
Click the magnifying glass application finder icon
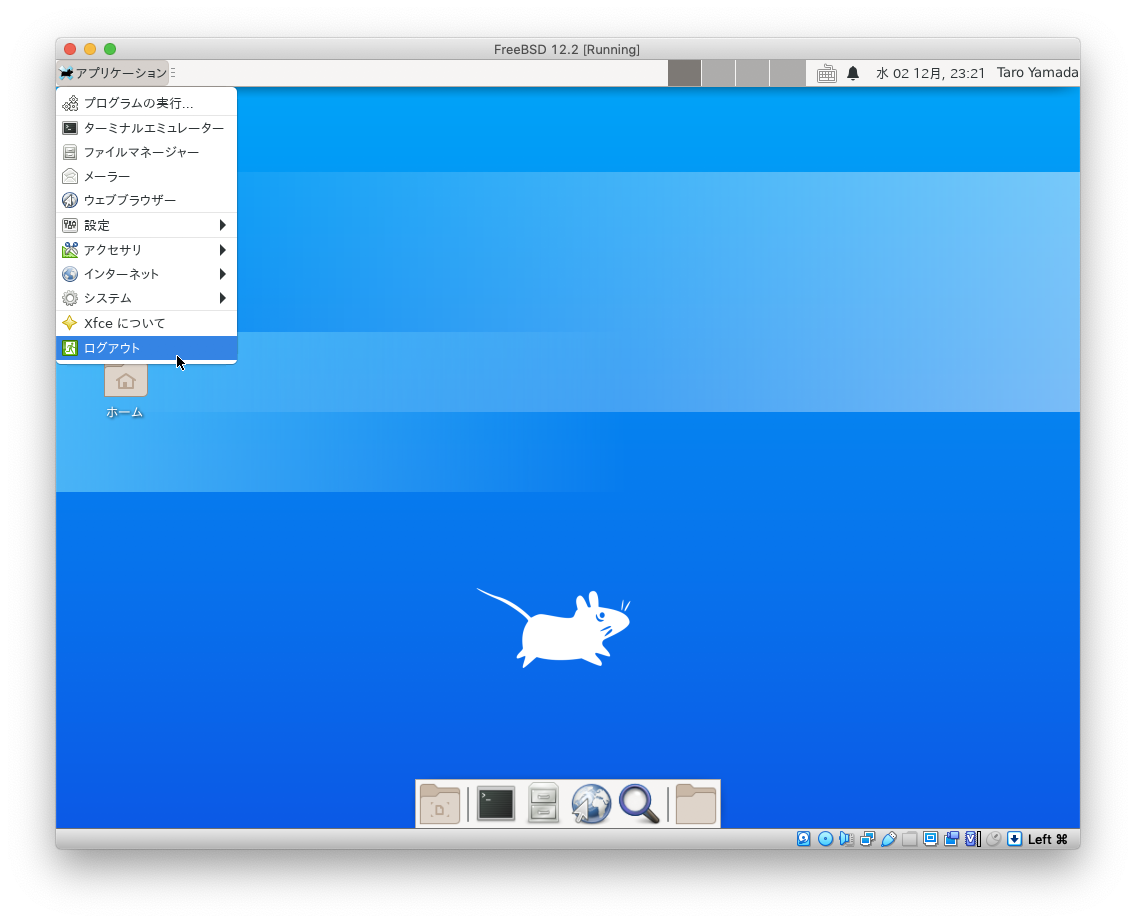pyautogui.click(x=639, y=804)
